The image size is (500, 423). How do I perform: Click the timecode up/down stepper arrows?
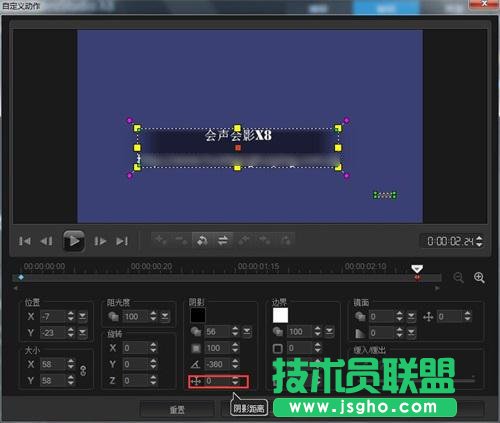point(479,241)
